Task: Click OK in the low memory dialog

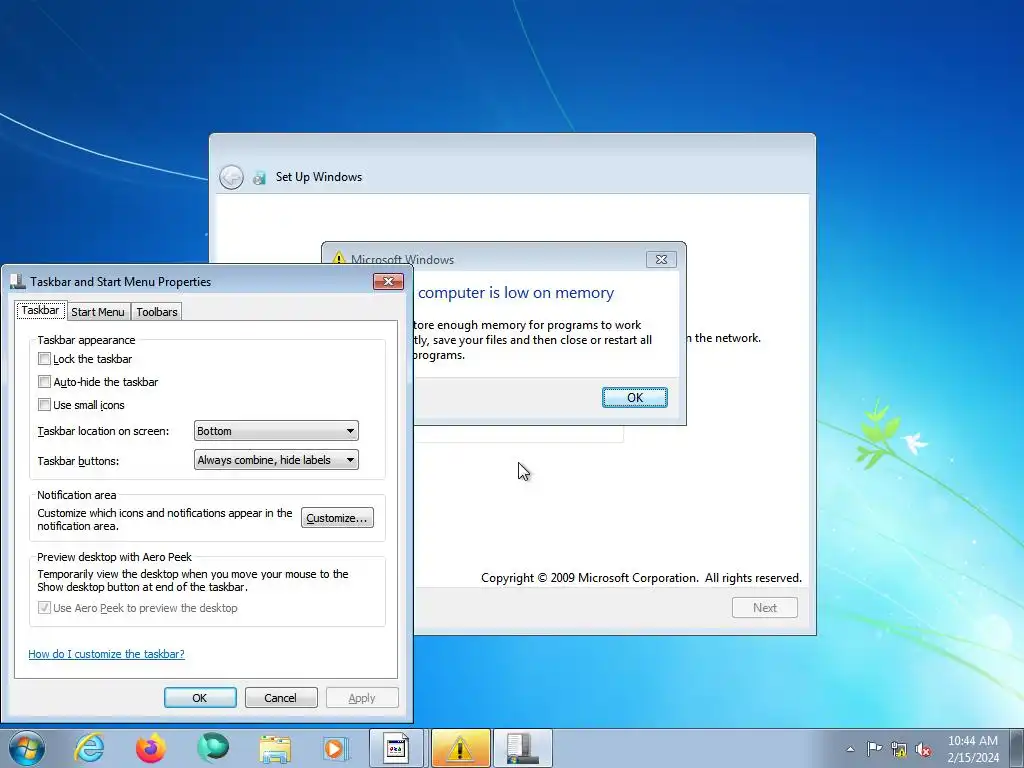Action: tap(635, 397)
